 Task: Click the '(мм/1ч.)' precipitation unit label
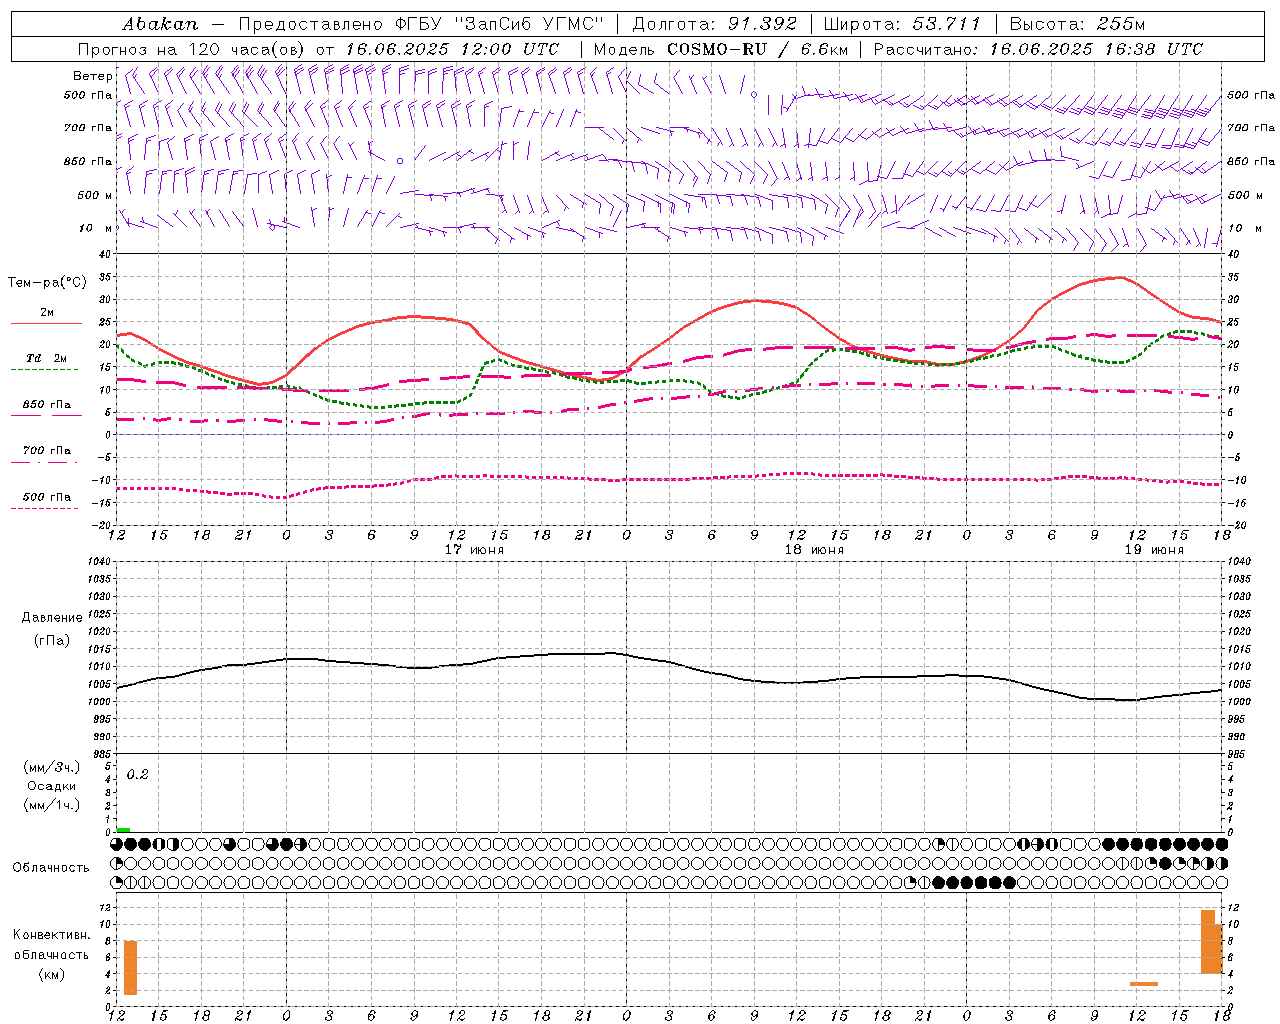point(52,805)
